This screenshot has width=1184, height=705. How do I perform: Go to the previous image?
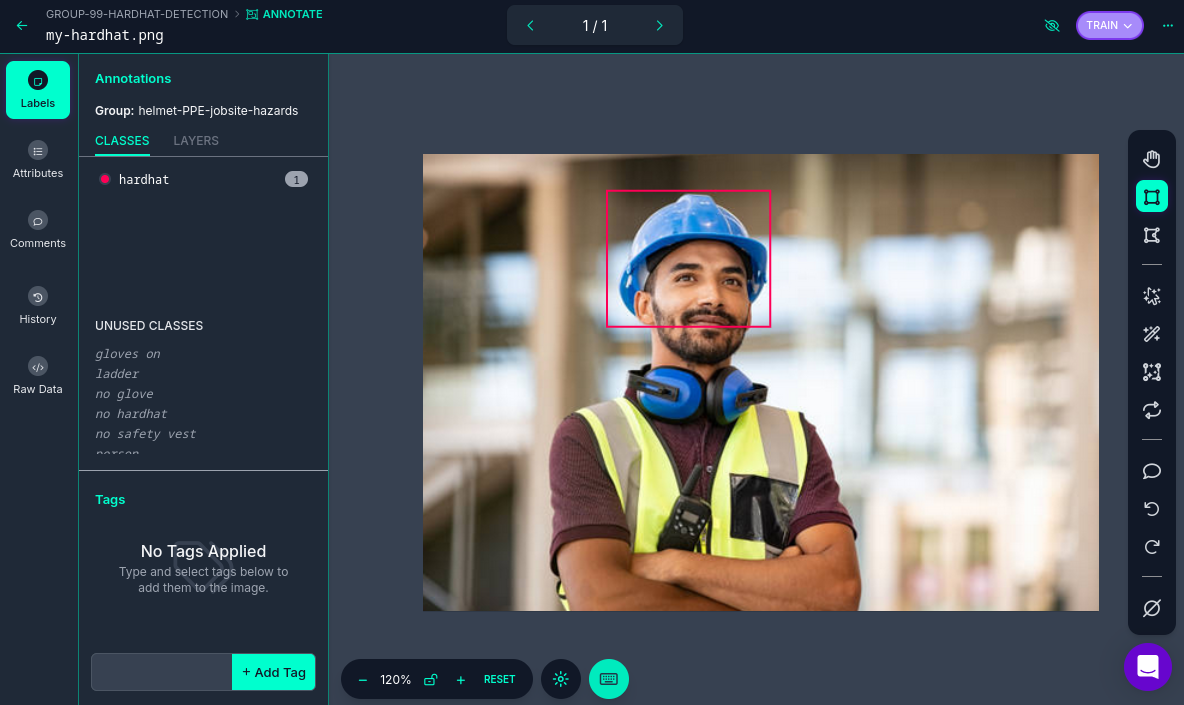coord(530,26)
